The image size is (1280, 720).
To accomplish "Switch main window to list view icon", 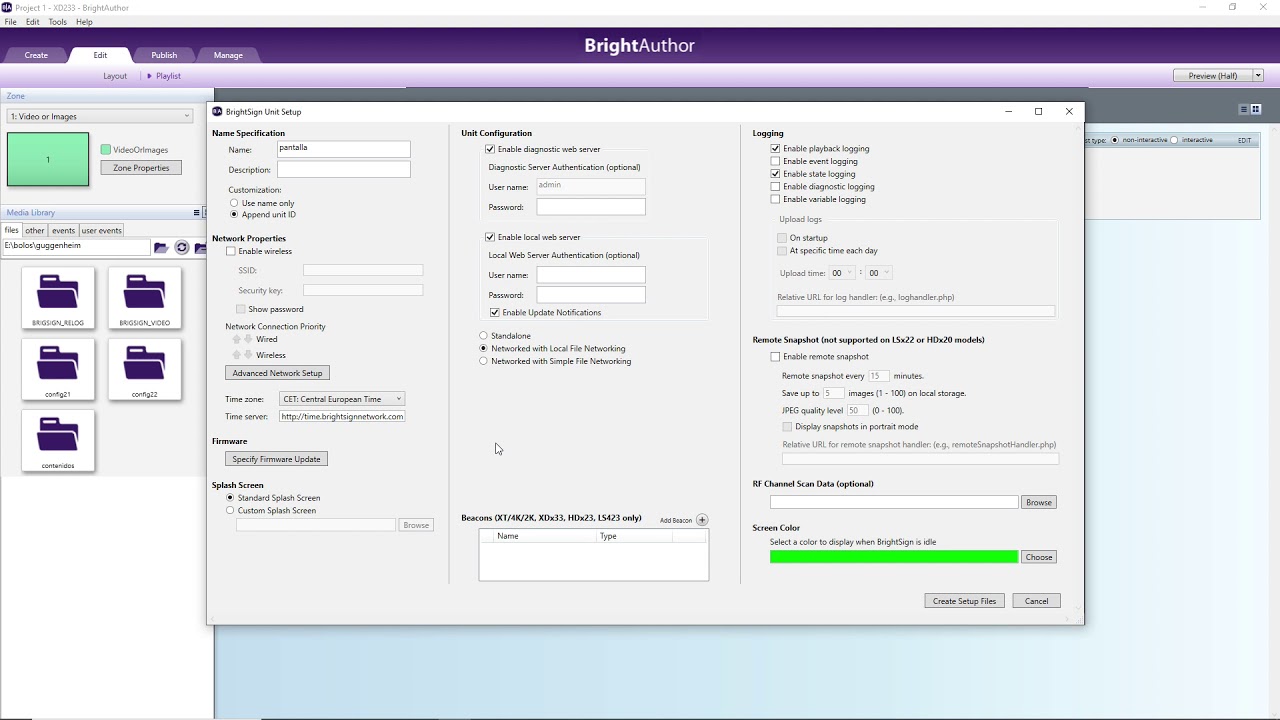I will [x=1244, y=109].
